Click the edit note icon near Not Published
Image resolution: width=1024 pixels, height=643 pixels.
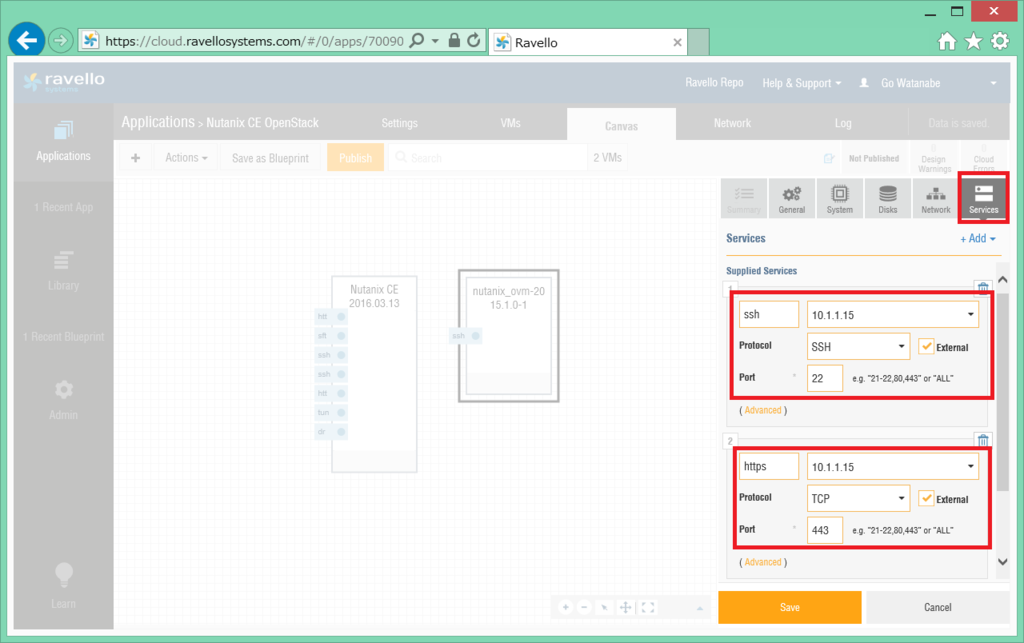tap(829, 158)
